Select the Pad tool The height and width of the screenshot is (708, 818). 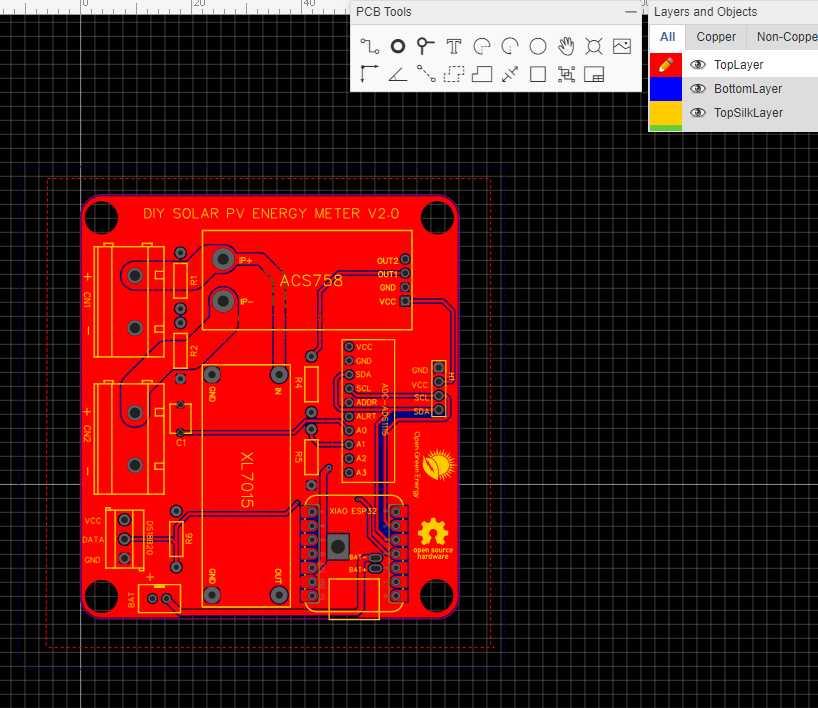[396, 45]
